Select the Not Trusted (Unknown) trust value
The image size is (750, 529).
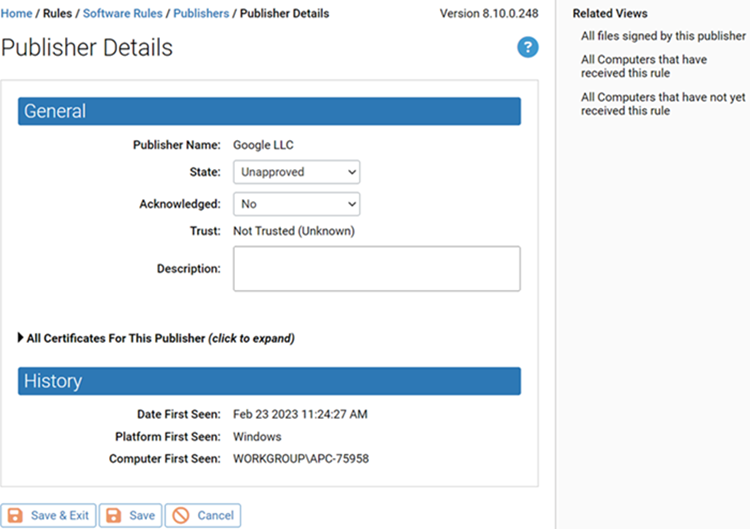click(x=294, y=231)
